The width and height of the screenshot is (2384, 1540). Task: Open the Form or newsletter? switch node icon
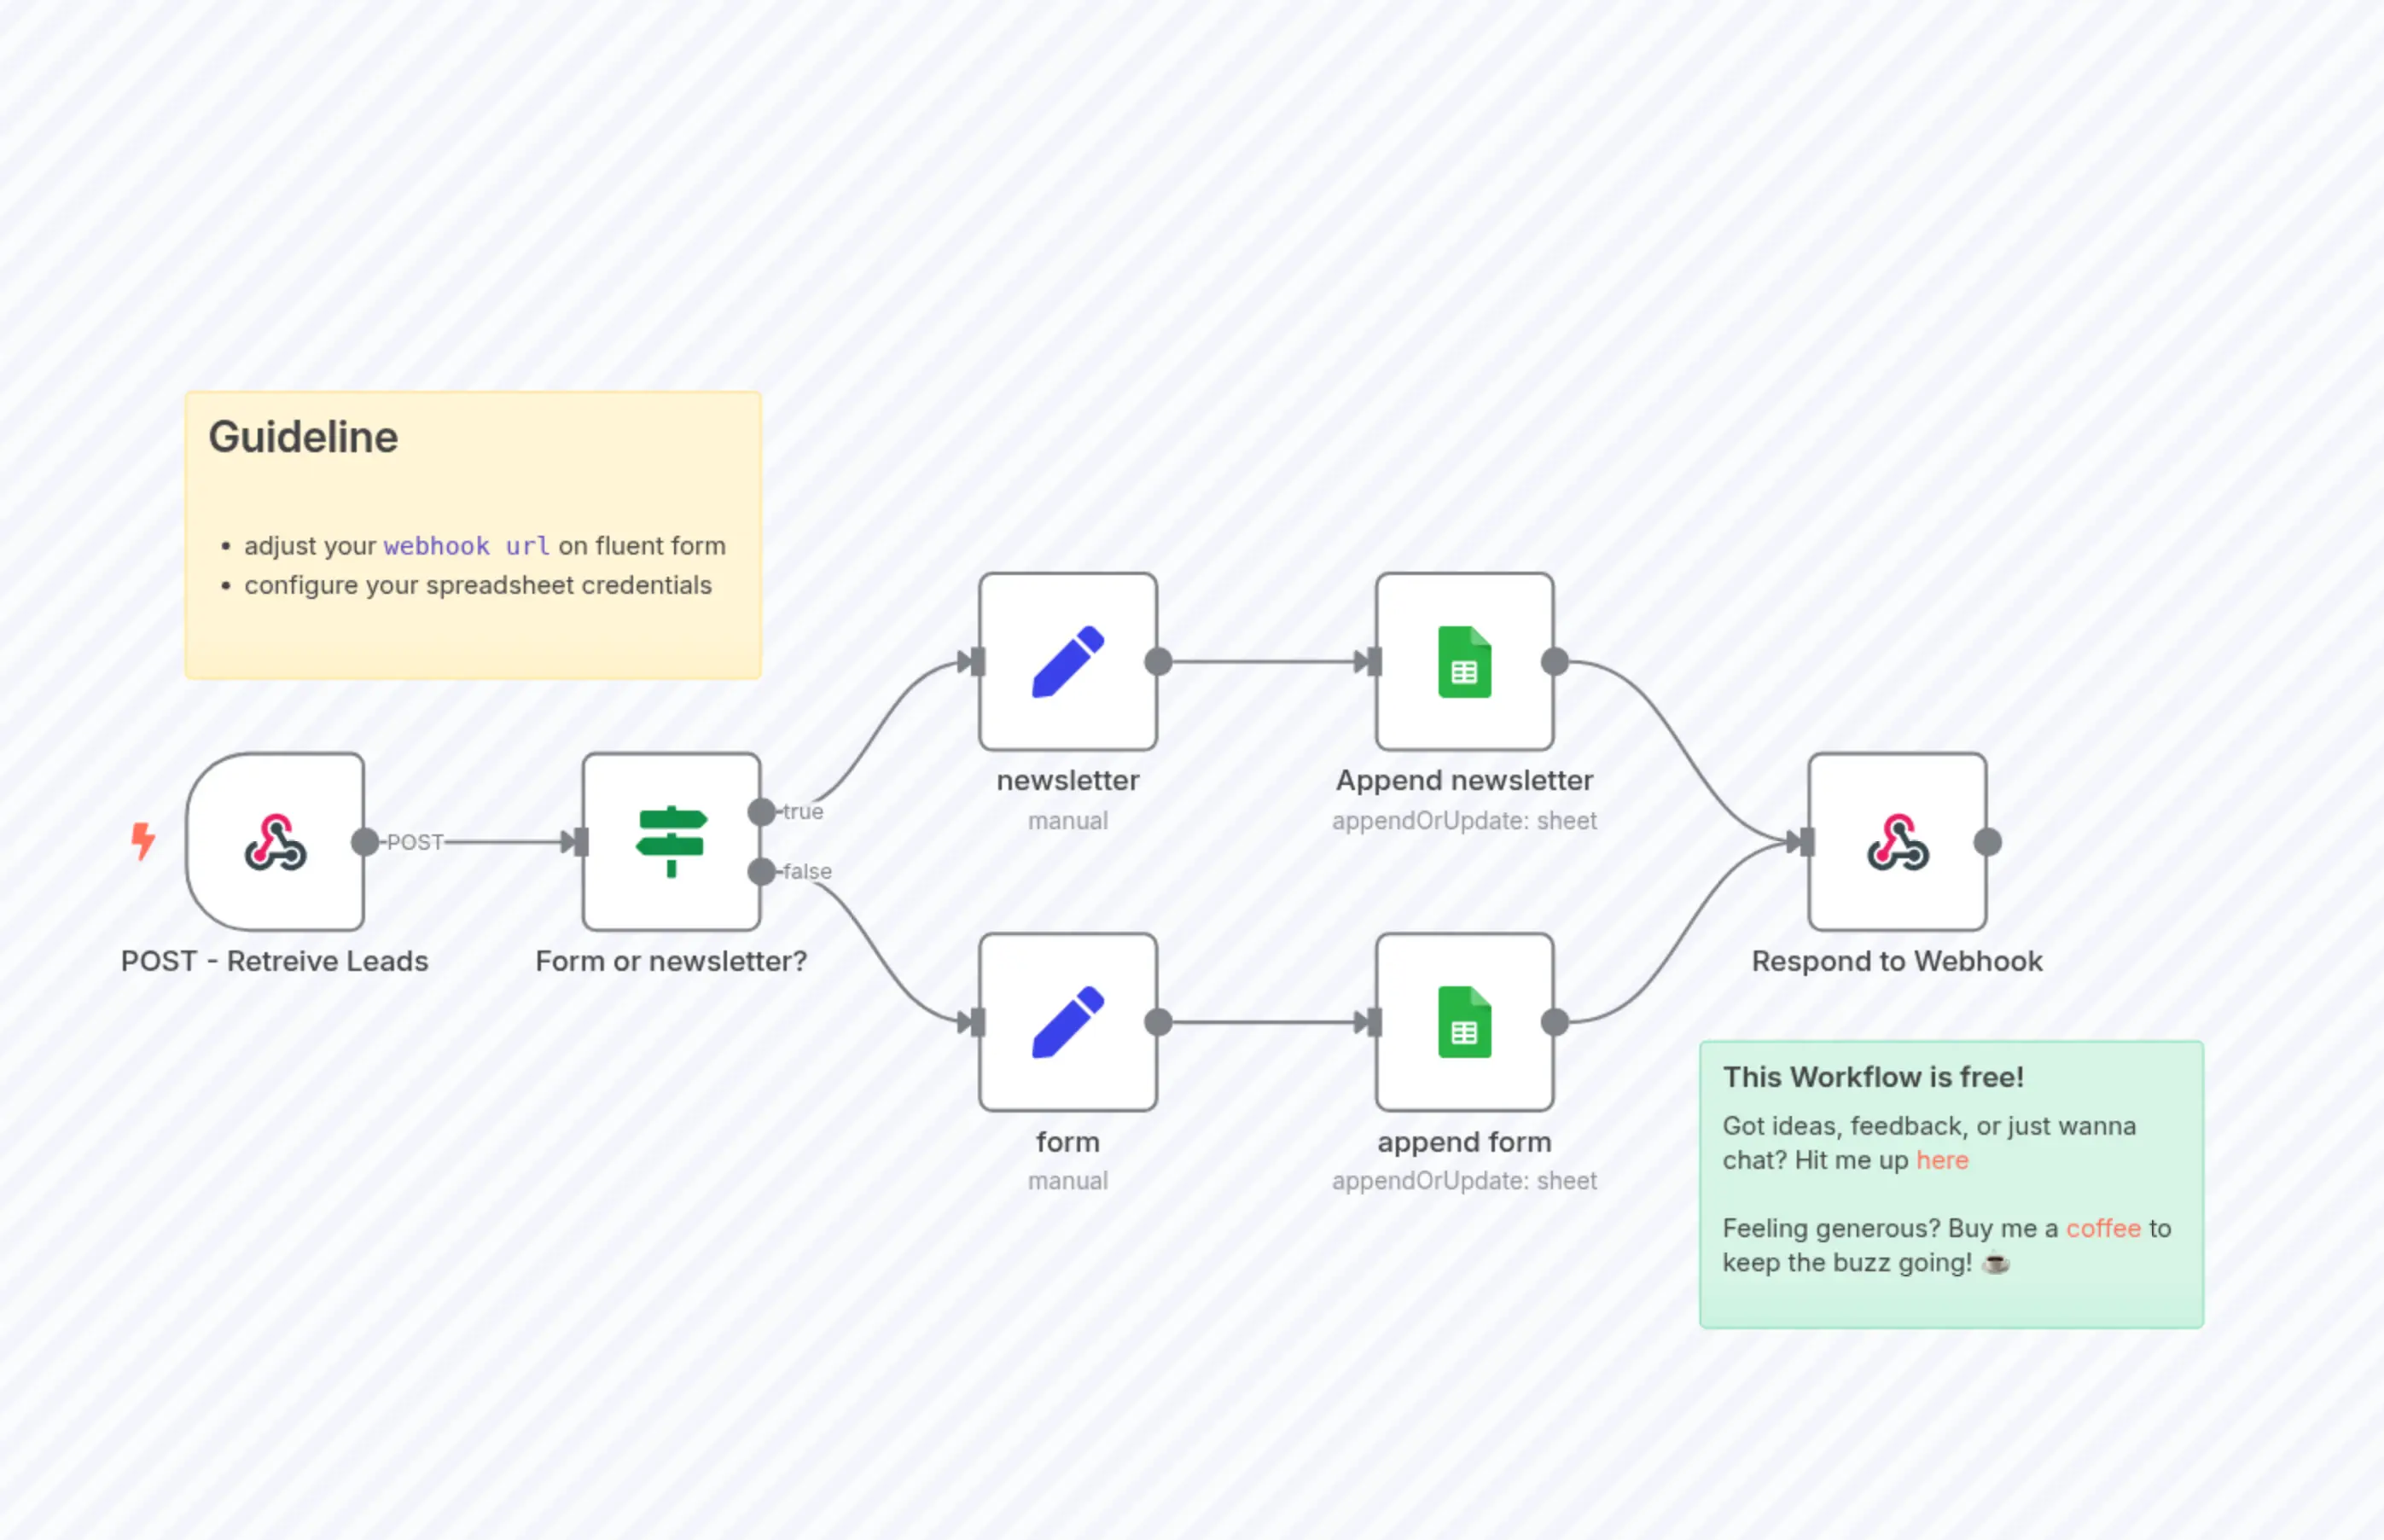(x=671, y=842)
